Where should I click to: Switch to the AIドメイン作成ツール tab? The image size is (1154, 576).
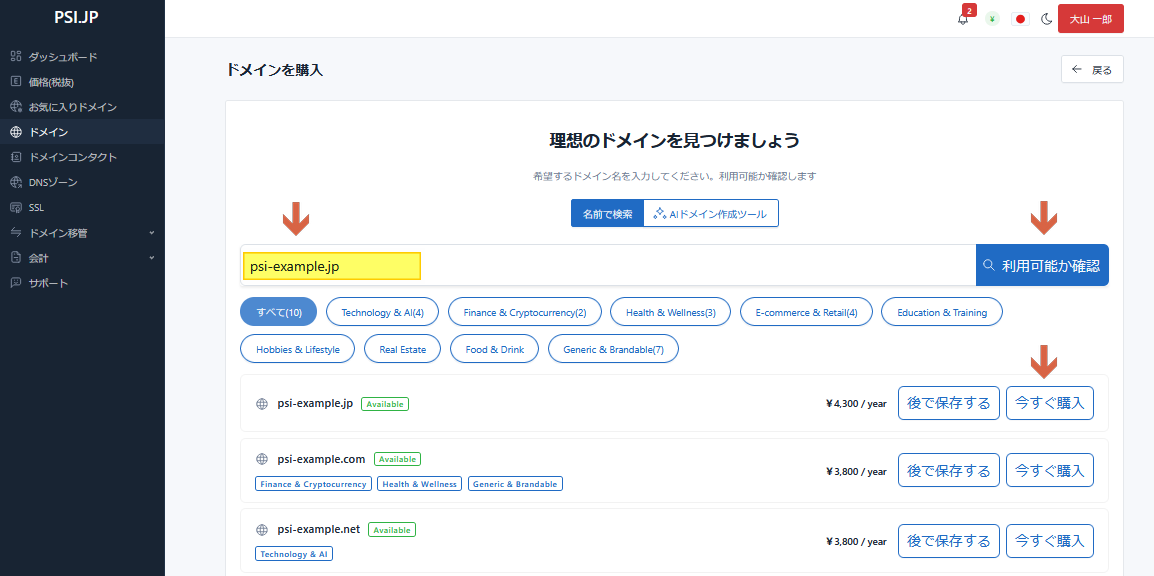[711, 214]
